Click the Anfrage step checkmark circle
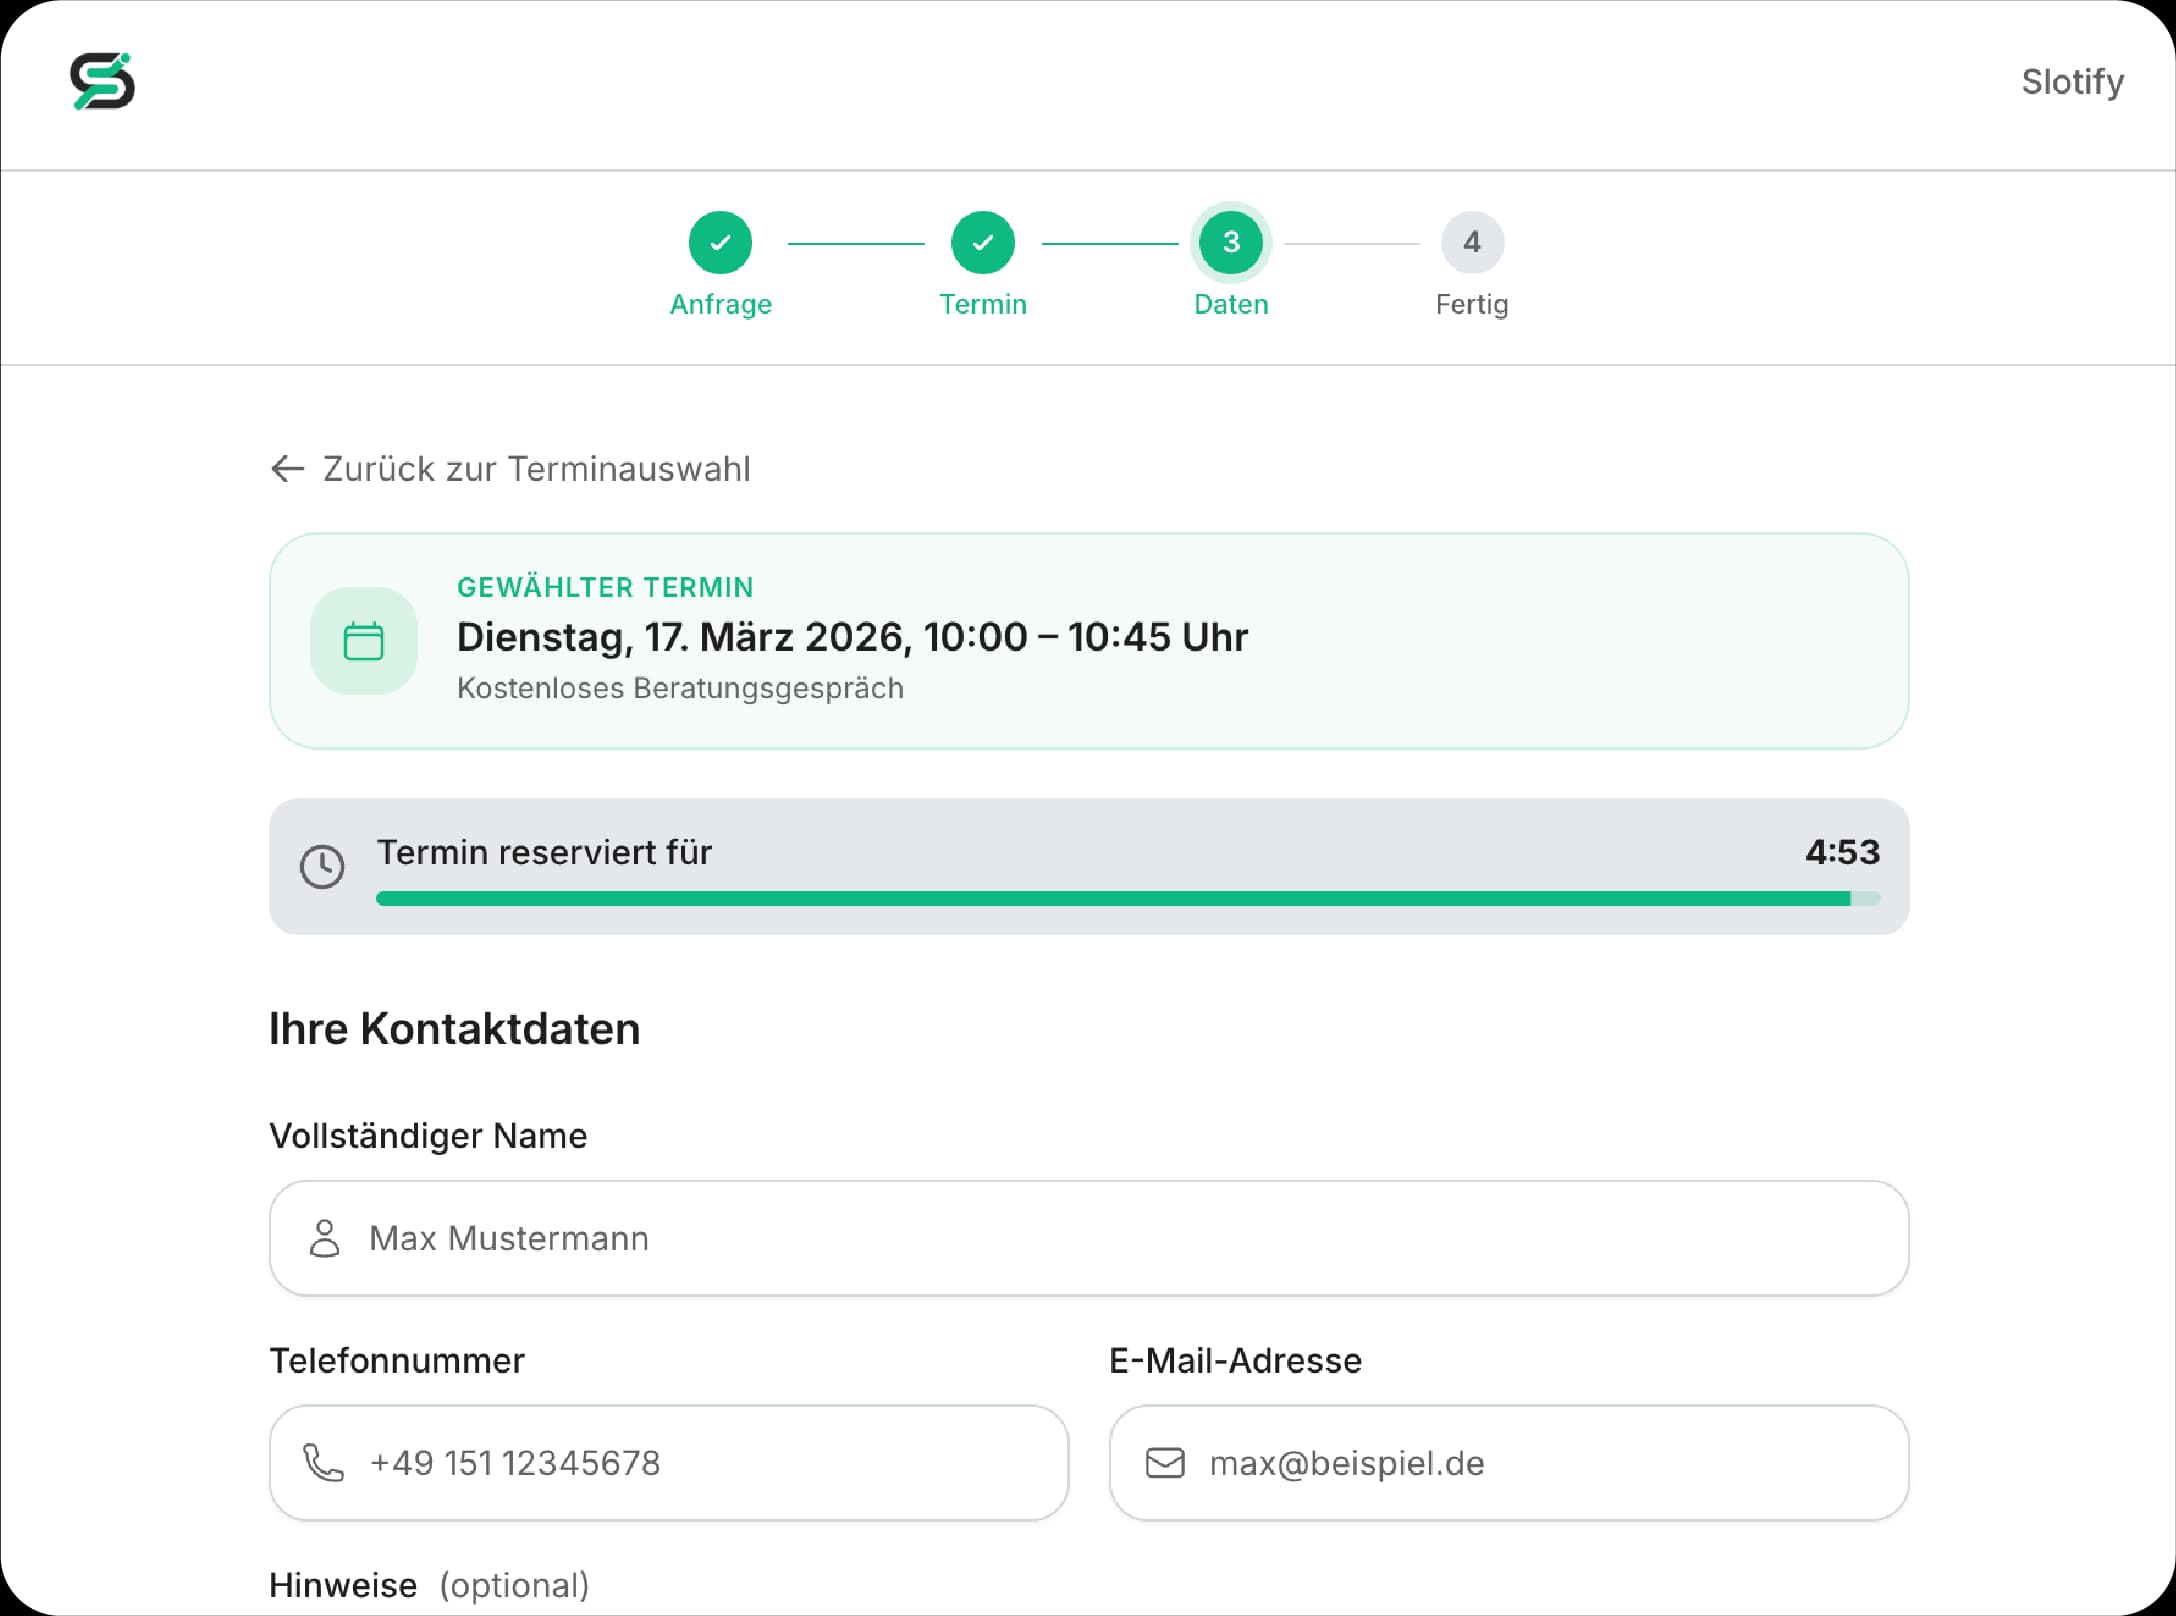The width and height of the screenshot is (2176, 1616). click(x=720, y=242)
